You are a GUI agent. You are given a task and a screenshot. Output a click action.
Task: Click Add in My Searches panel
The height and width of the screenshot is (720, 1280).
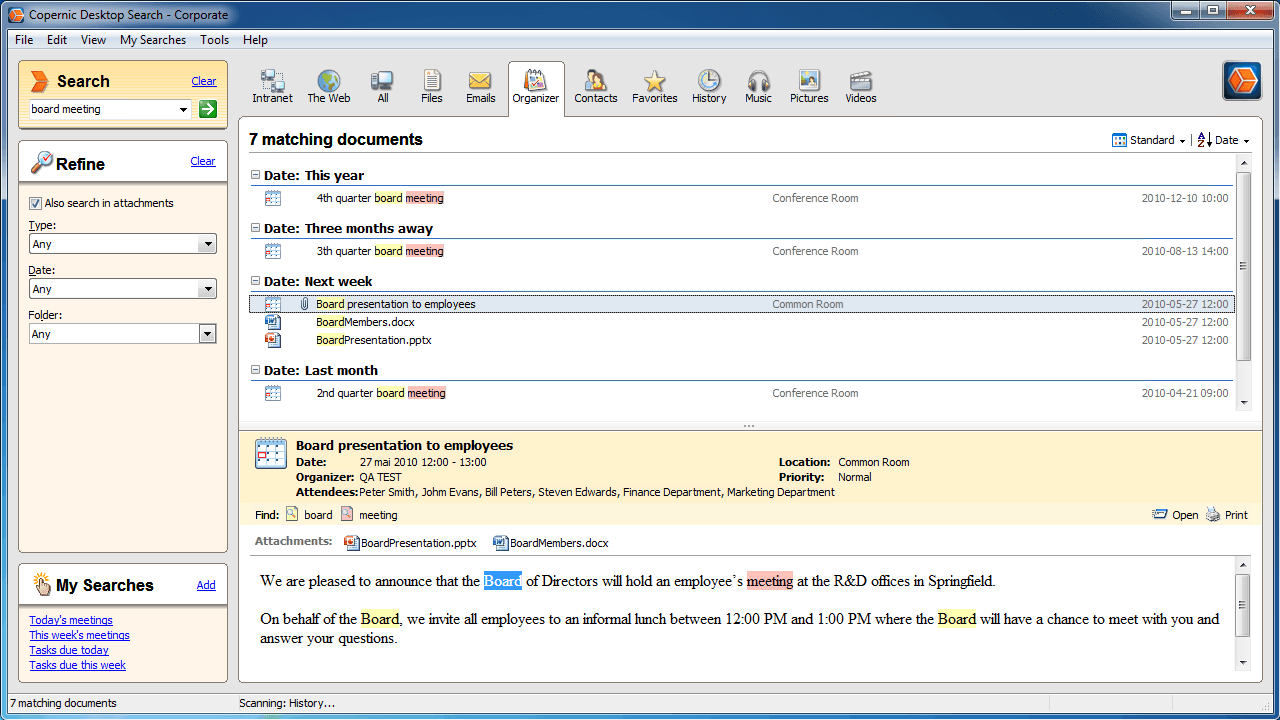(x=206, y=585)
